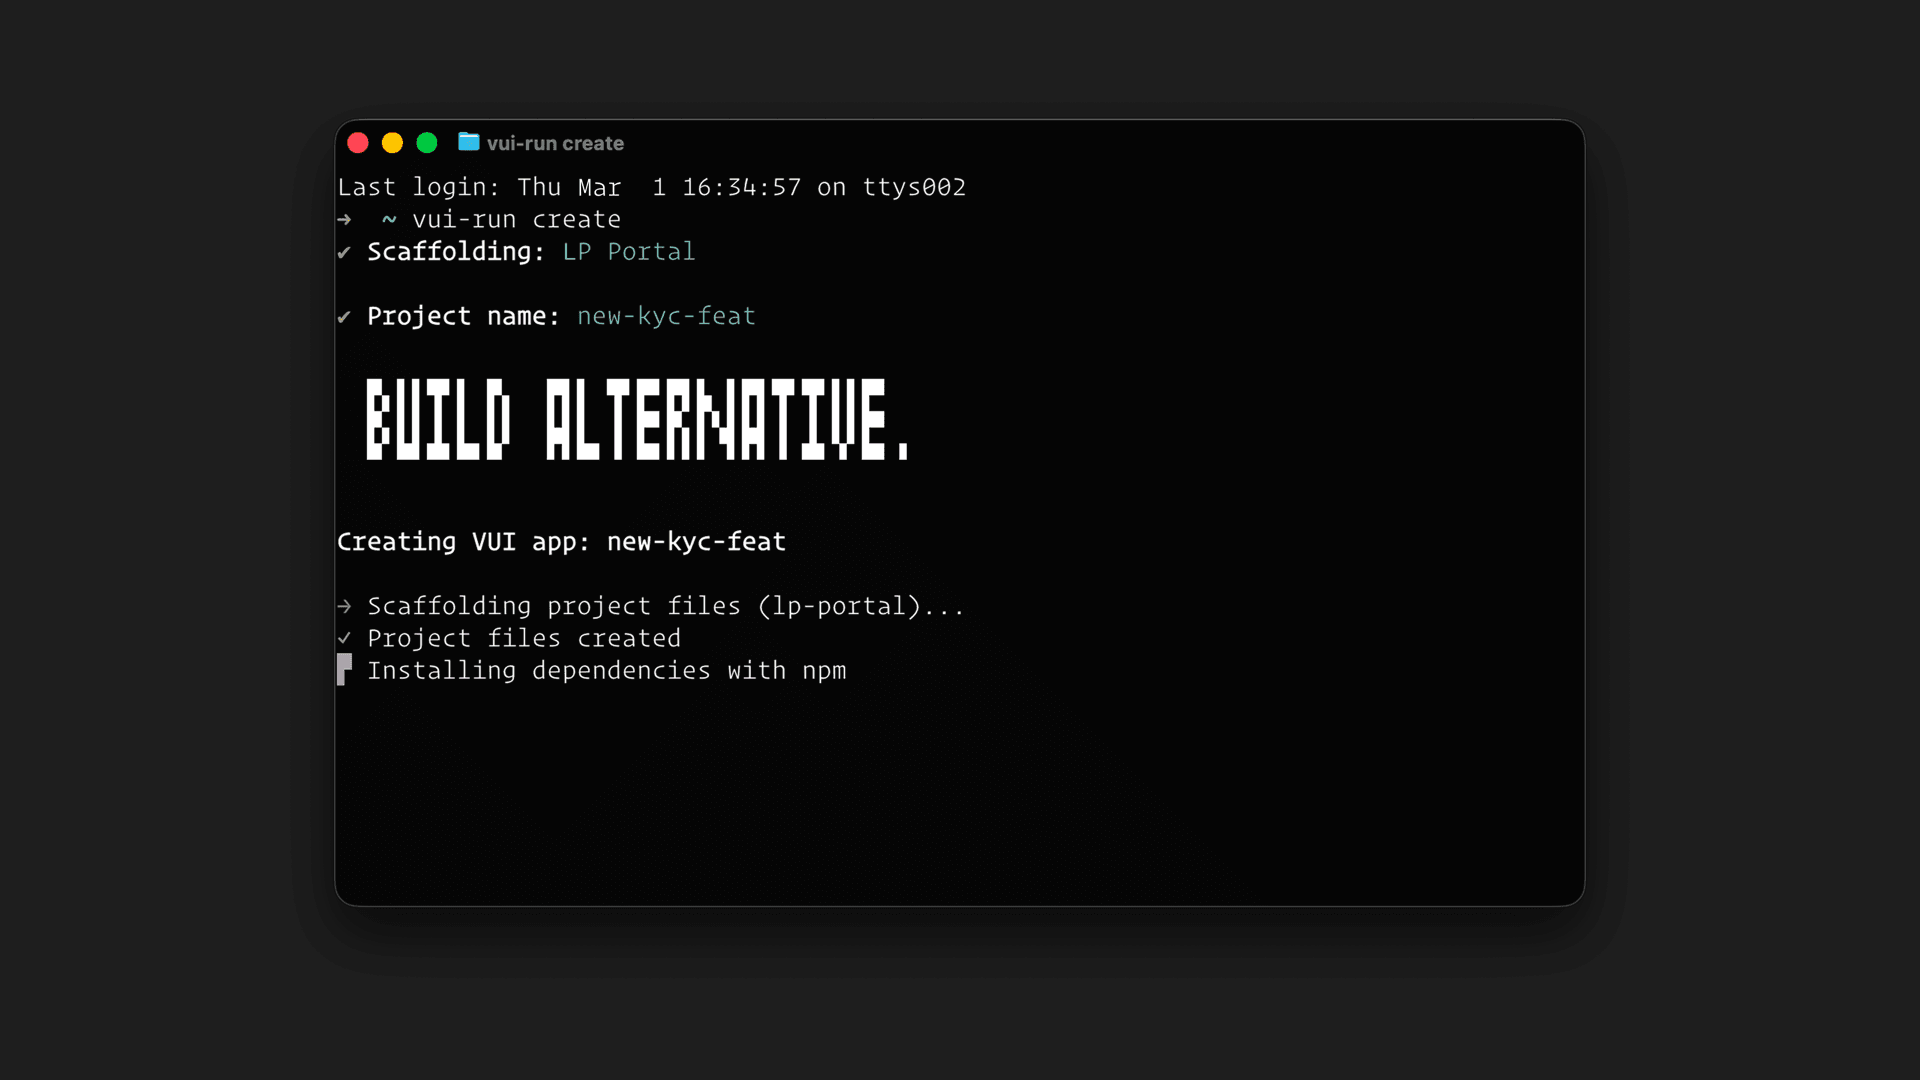Click 'Installing dependencies with npm' text
Screen dimensions: 1920x1080
(x=607, y=670)
